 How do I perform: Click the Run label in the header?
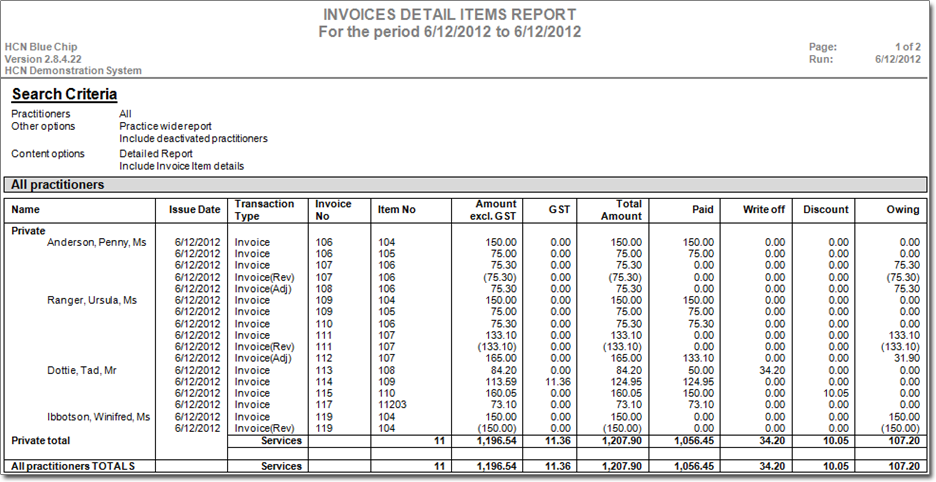pos(821,59)
